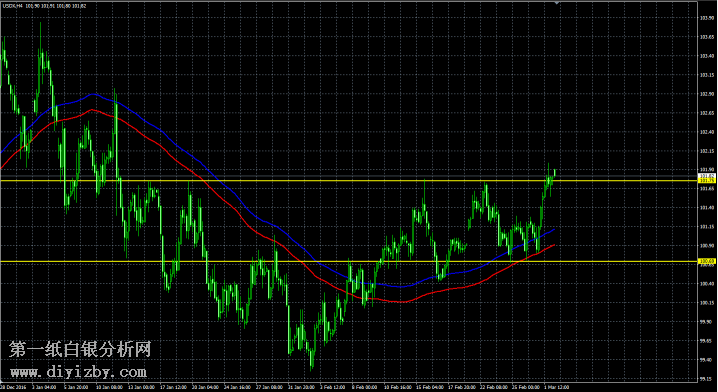Click the 102.65 price axis value
Screen dimensions: 718x392
707,113
